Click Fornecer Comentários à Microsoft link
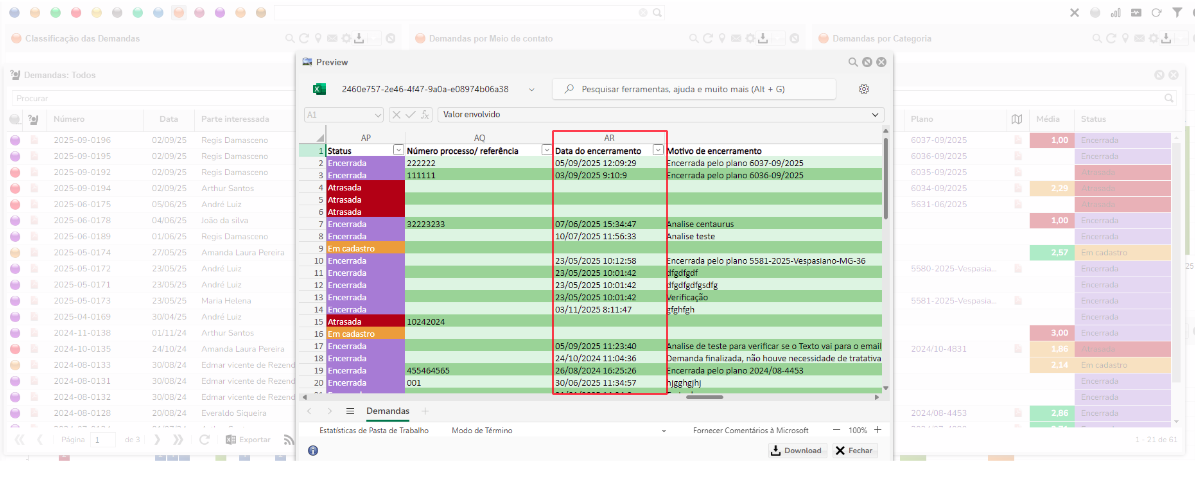This screenshot has height=495, width=1195. pyautogui.click(x=750, y=430)
